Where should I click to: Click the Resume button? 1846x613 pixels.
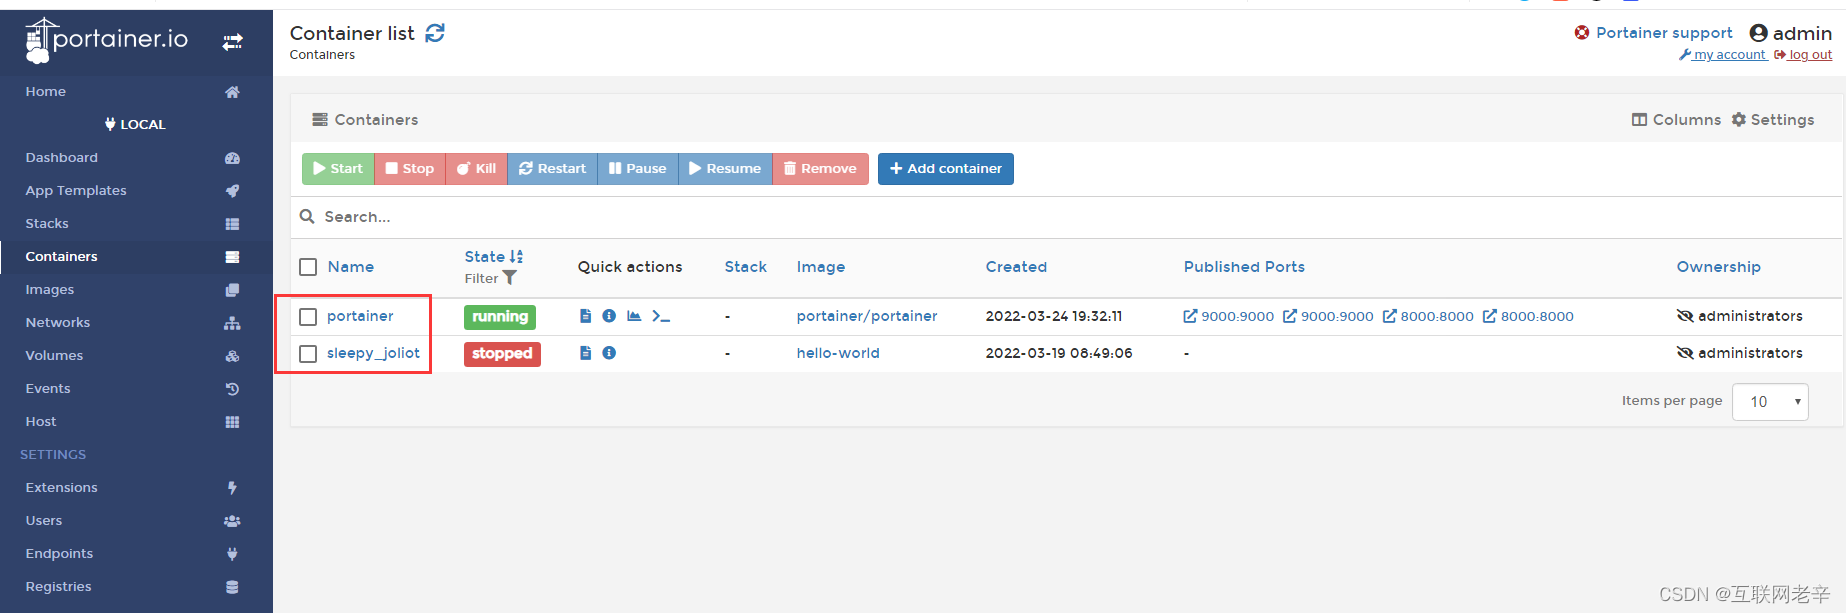pos(725,169)
